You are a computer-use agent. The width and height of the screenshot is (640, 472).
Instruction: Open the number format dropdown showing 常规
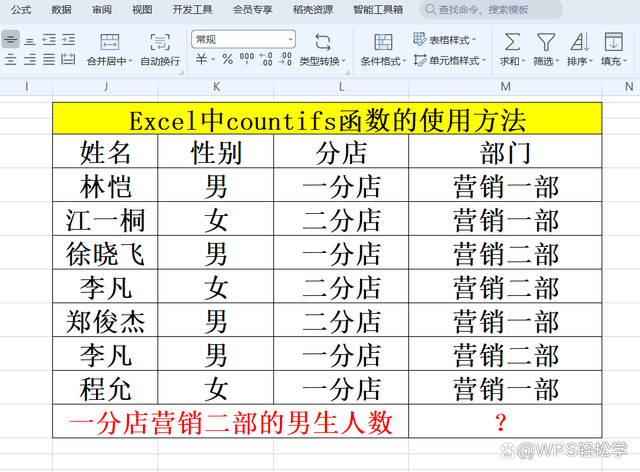pyautogui.click(x=243, y=39)
